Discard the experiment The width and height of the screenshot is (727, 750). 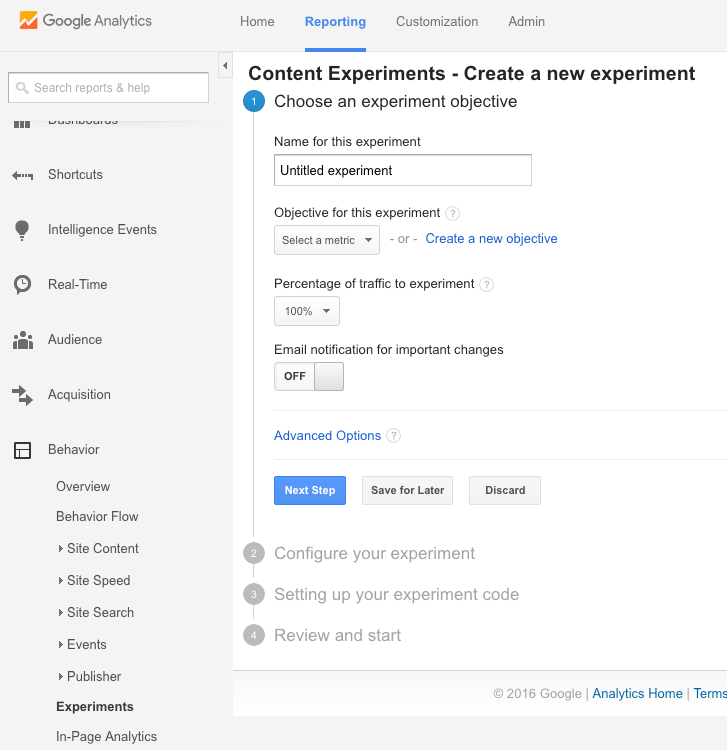[505, 490]
